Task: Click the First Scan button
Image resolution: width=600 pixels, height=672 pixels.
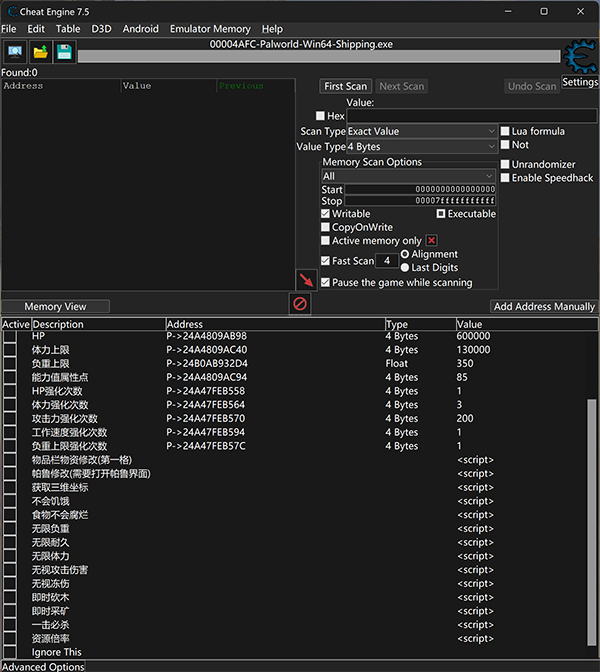Action: tap(345, 86)
